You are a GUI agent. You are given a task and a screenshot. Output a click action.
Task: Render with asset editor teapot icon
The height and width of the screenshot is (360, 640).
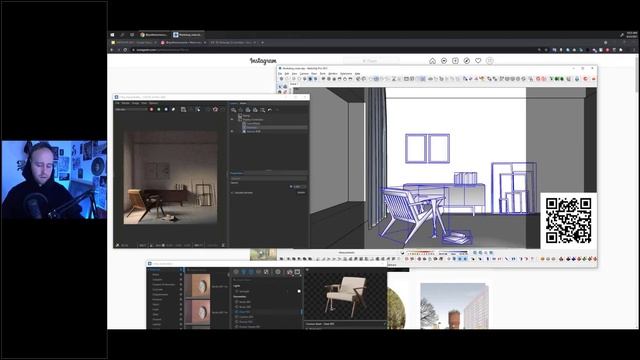tap(290, 272)
